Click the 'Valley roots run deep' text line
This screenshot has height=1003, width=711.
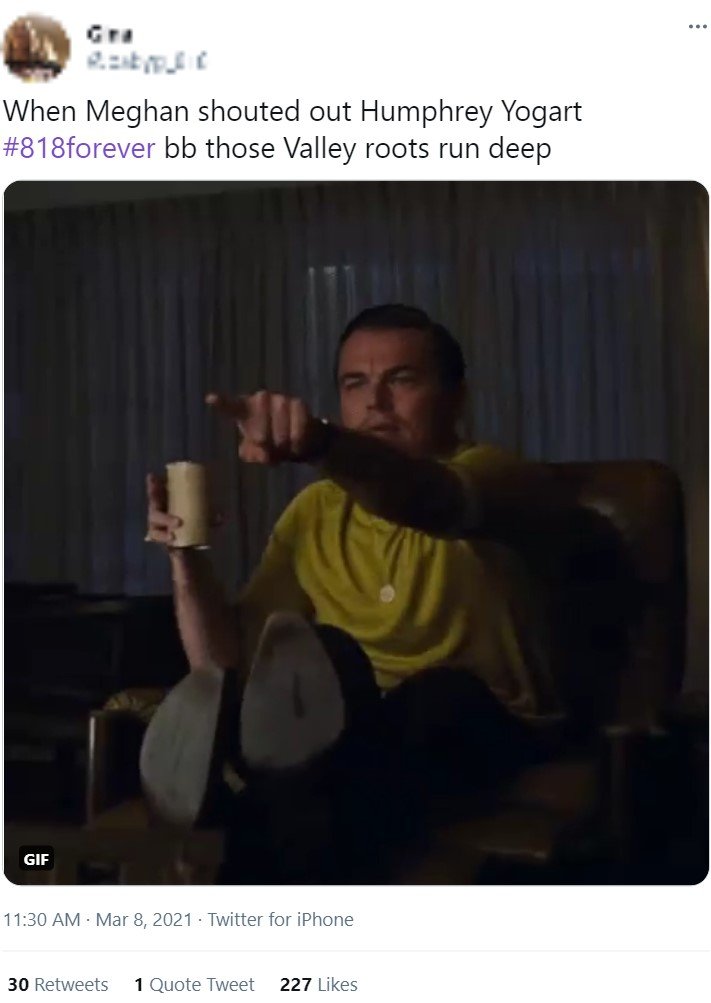pos(417,148)
